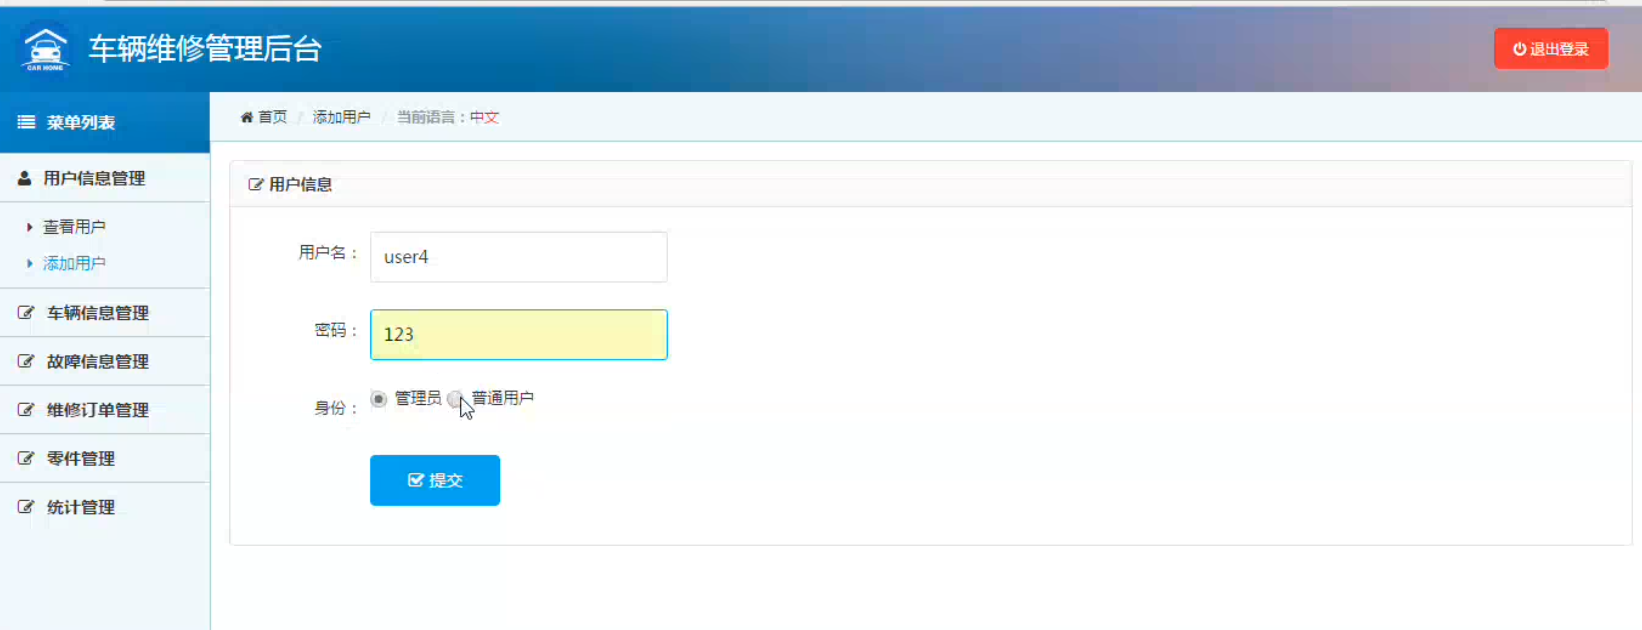Expand the 维修订单管理 menu section
The image size is (1642, 630).
click(x=105, y=410)
